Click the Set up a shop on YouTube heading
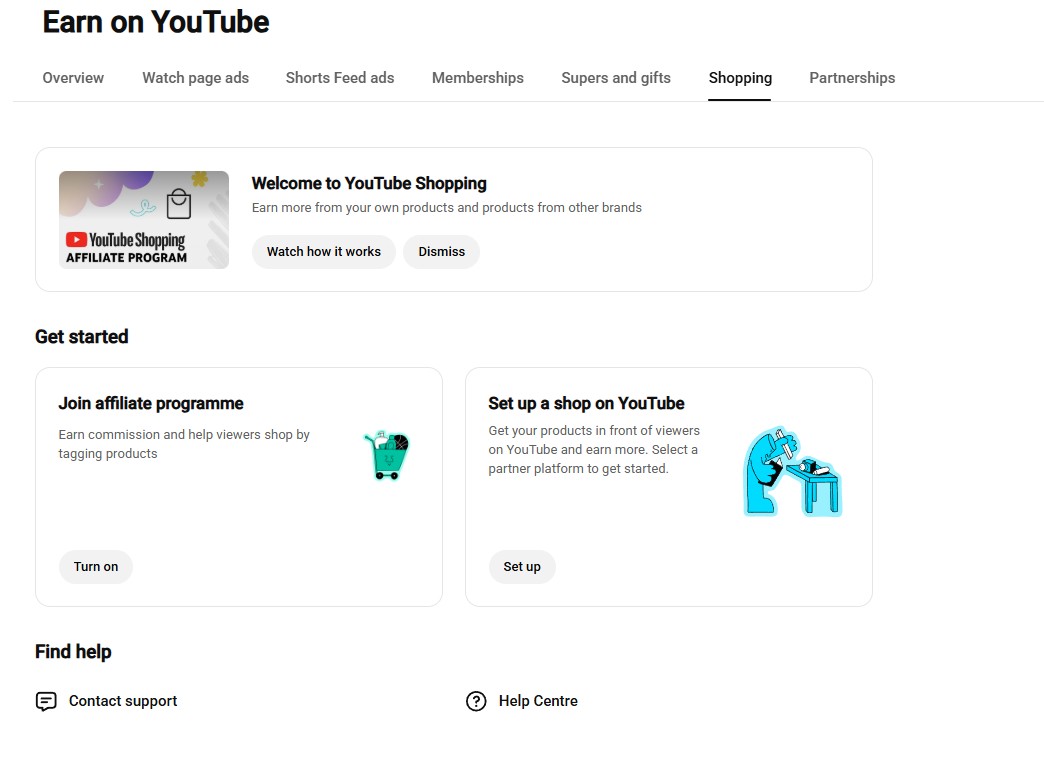 pos(587,403)
